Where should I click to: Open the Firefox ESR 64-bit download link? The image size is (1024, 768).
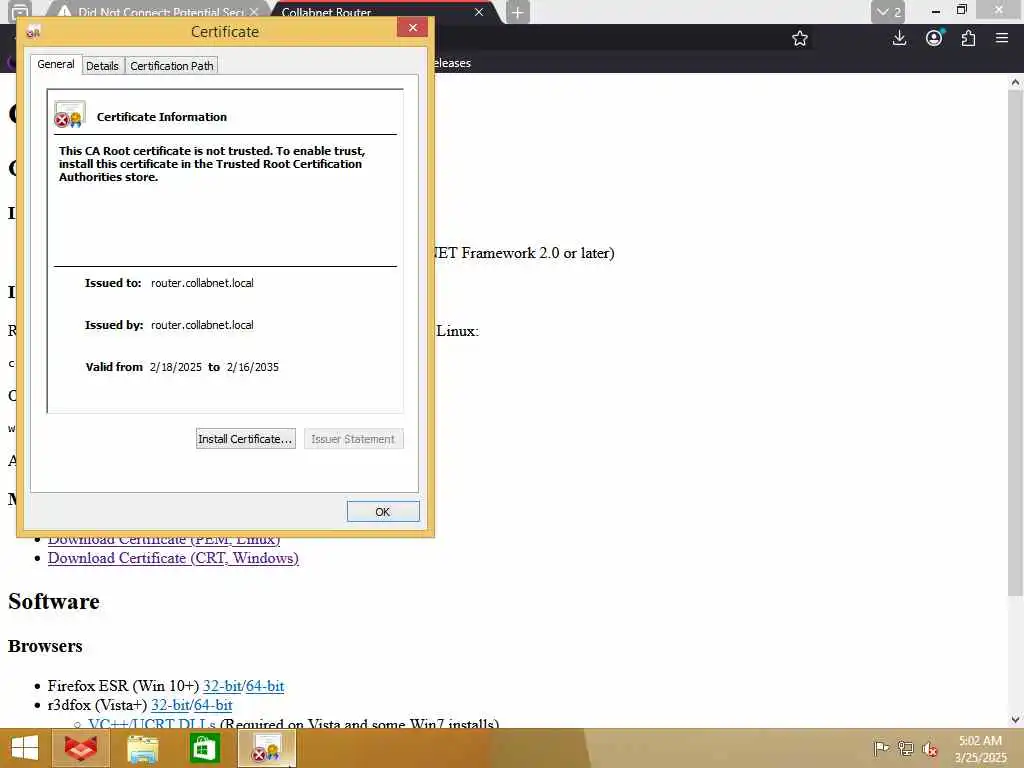(x=265, y=686)
